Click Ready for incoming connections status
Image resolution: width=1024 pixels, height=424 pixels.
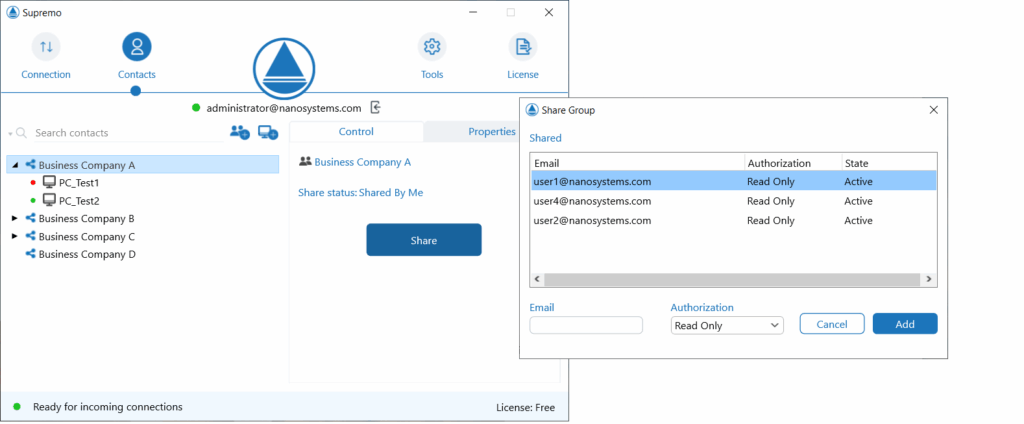tap(108, 406)
